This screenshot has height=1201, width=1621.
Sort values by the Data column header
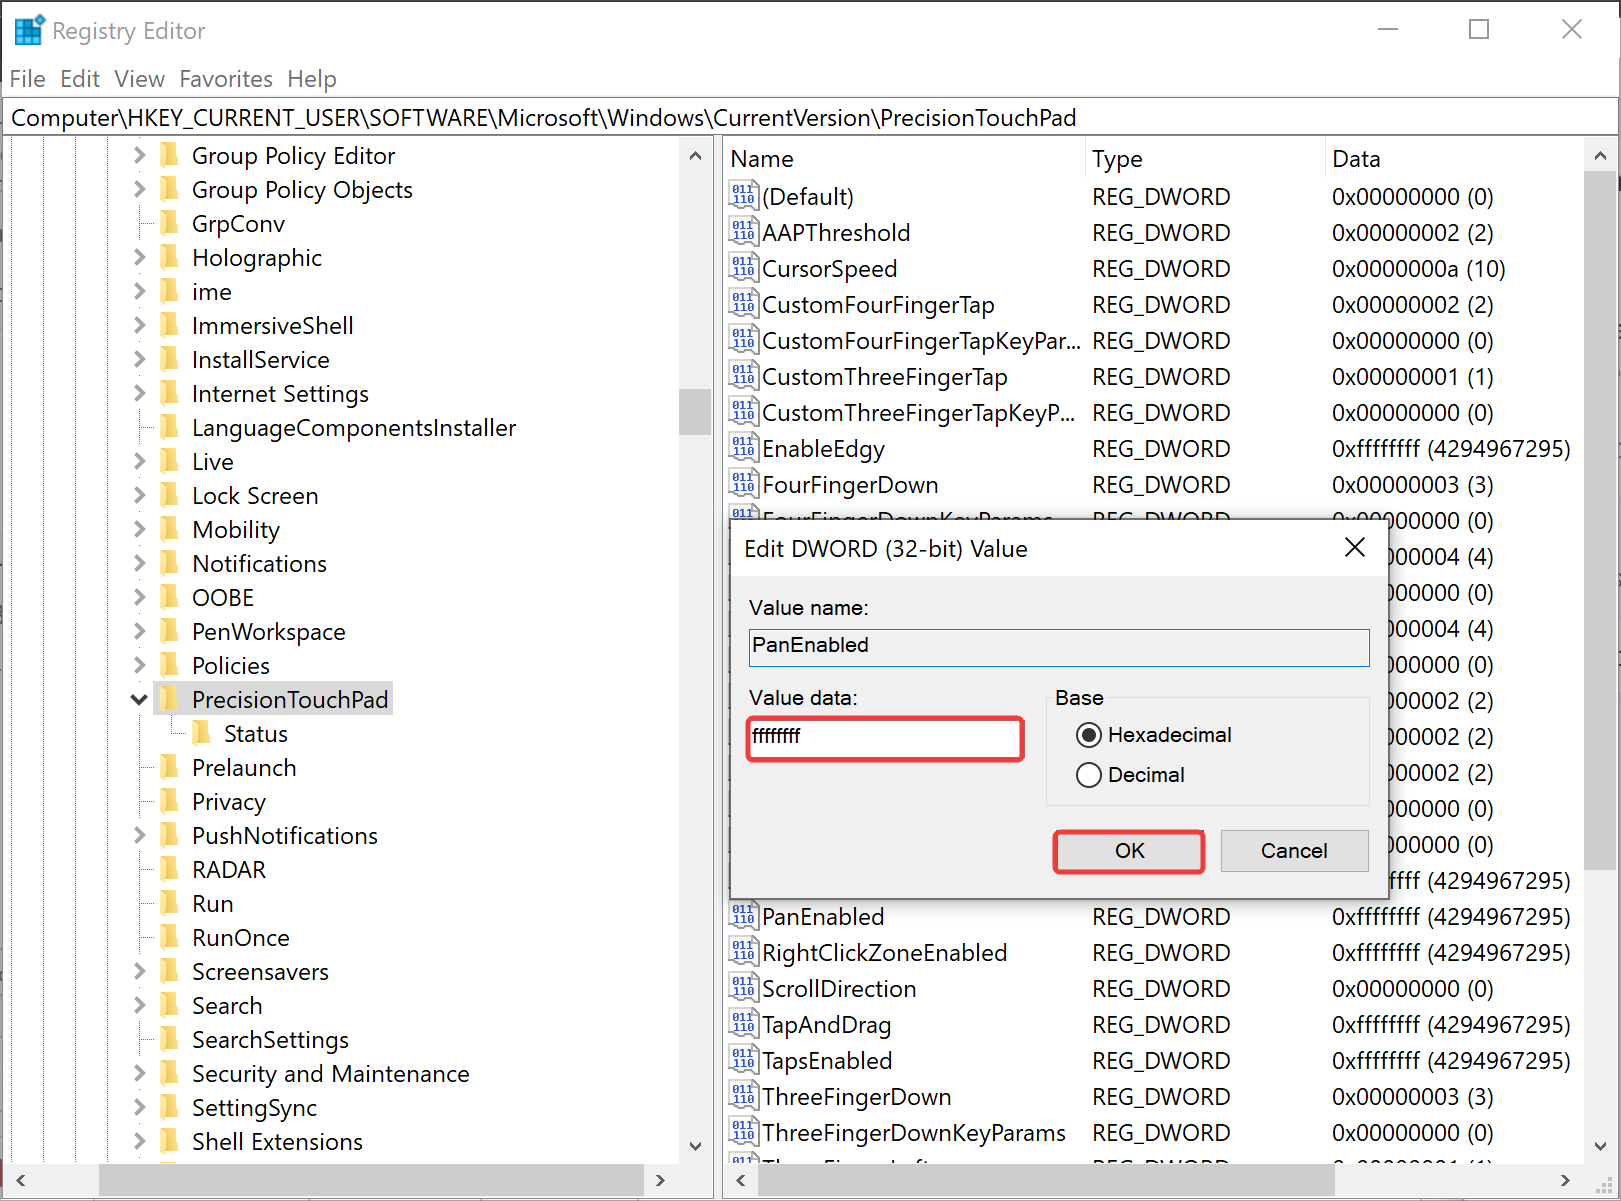(1454, 158)
